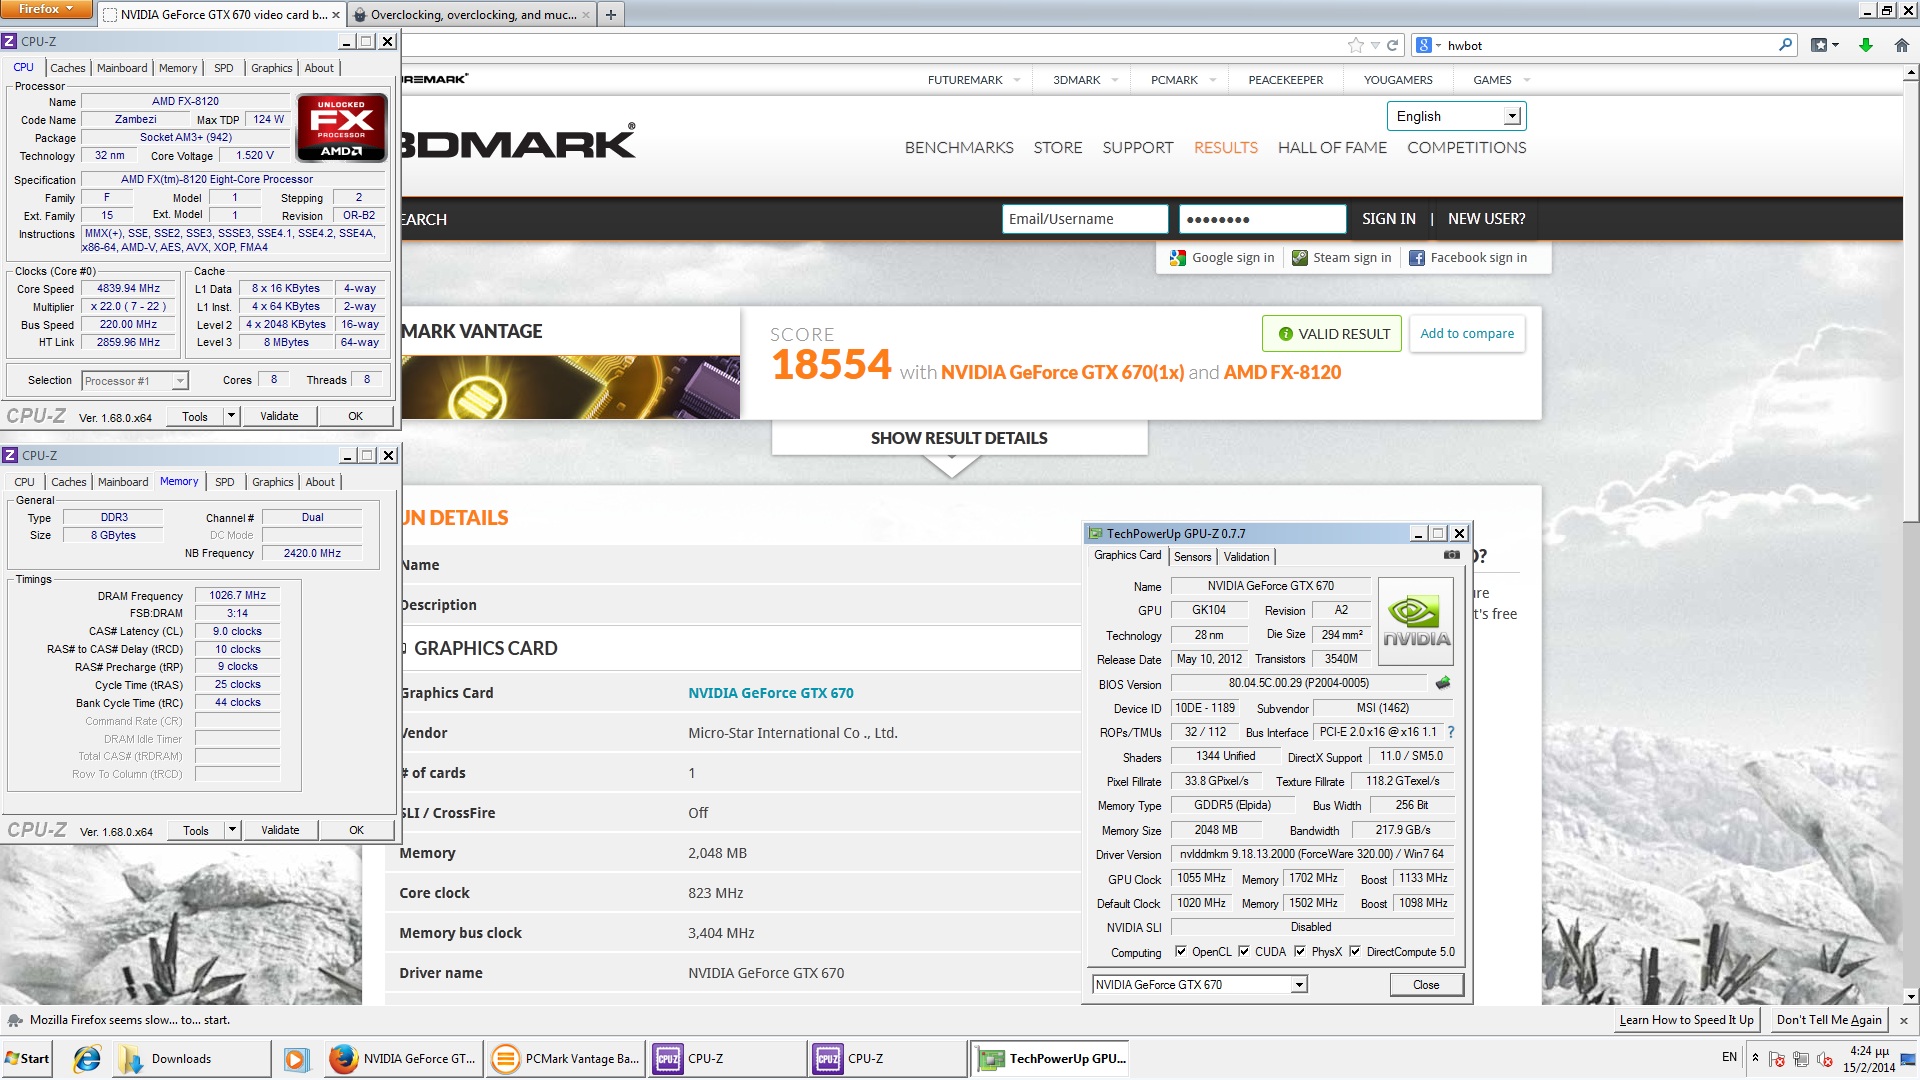Click the BIOS save chip icon in GPU-Z
The image size is (1920, 1080).
(x=1442, y=683)
